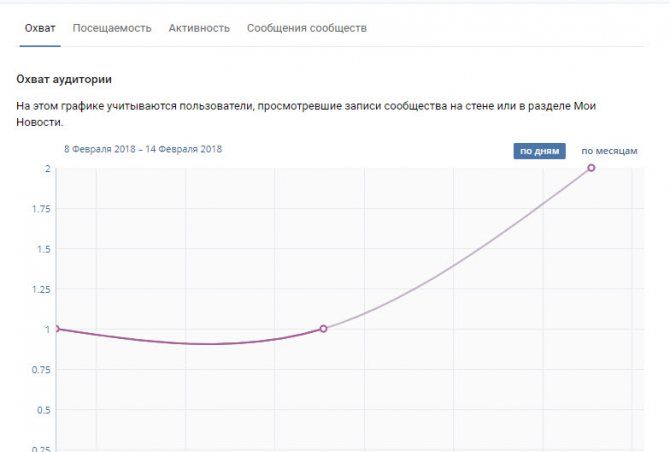
Task: Open the Сообщения сообществ tab
Action: [307, 28]
